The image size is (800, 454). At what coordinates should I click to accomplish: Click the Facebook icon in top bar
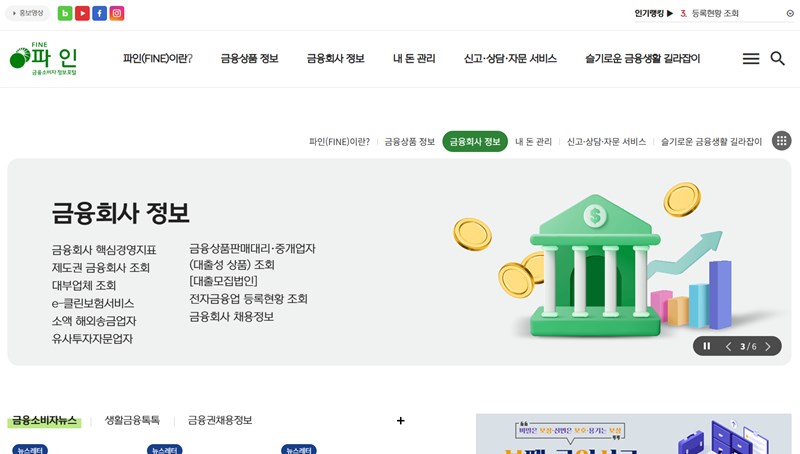point(99,13)
